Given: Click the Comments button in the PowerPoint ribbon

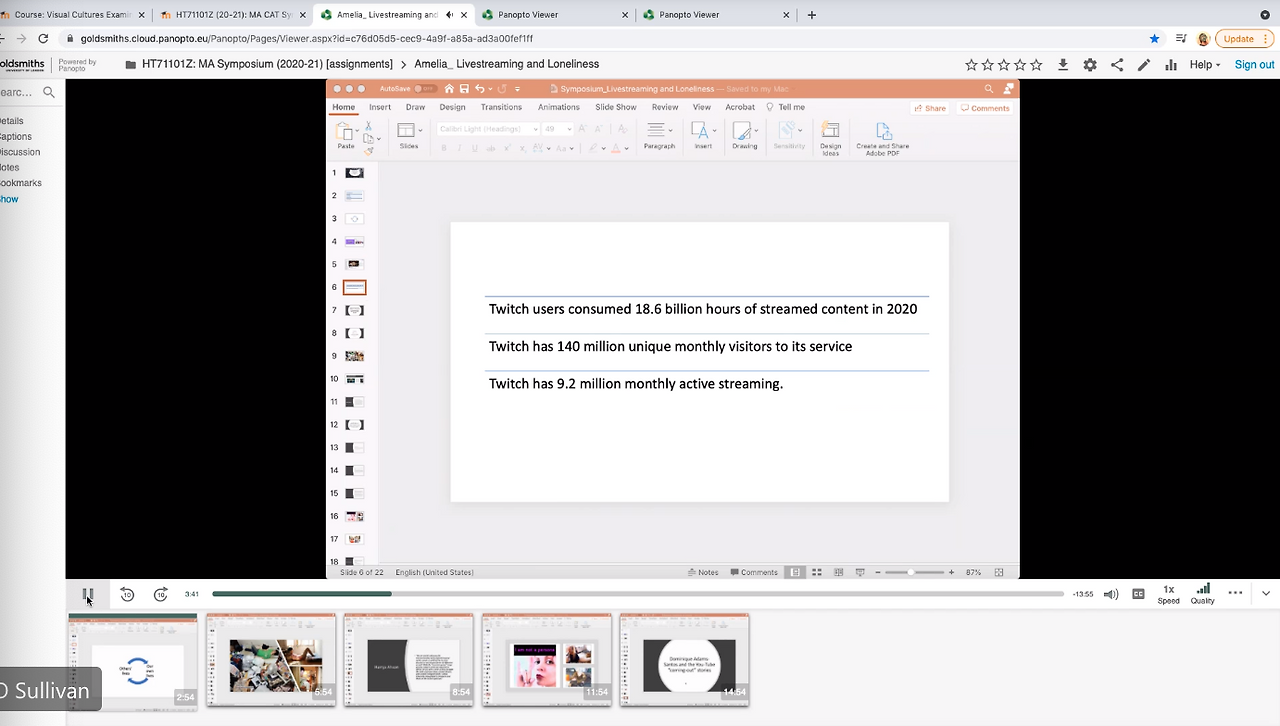Looking at the screenshot, I should [985, 108].
